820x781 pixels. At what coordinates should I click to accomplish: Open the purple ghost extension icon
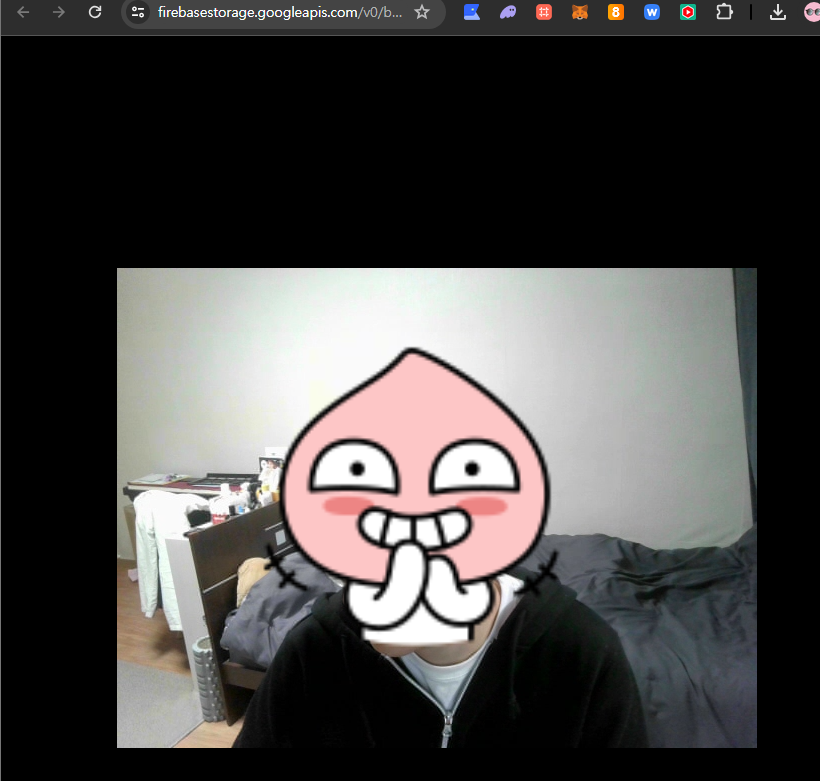508,12
